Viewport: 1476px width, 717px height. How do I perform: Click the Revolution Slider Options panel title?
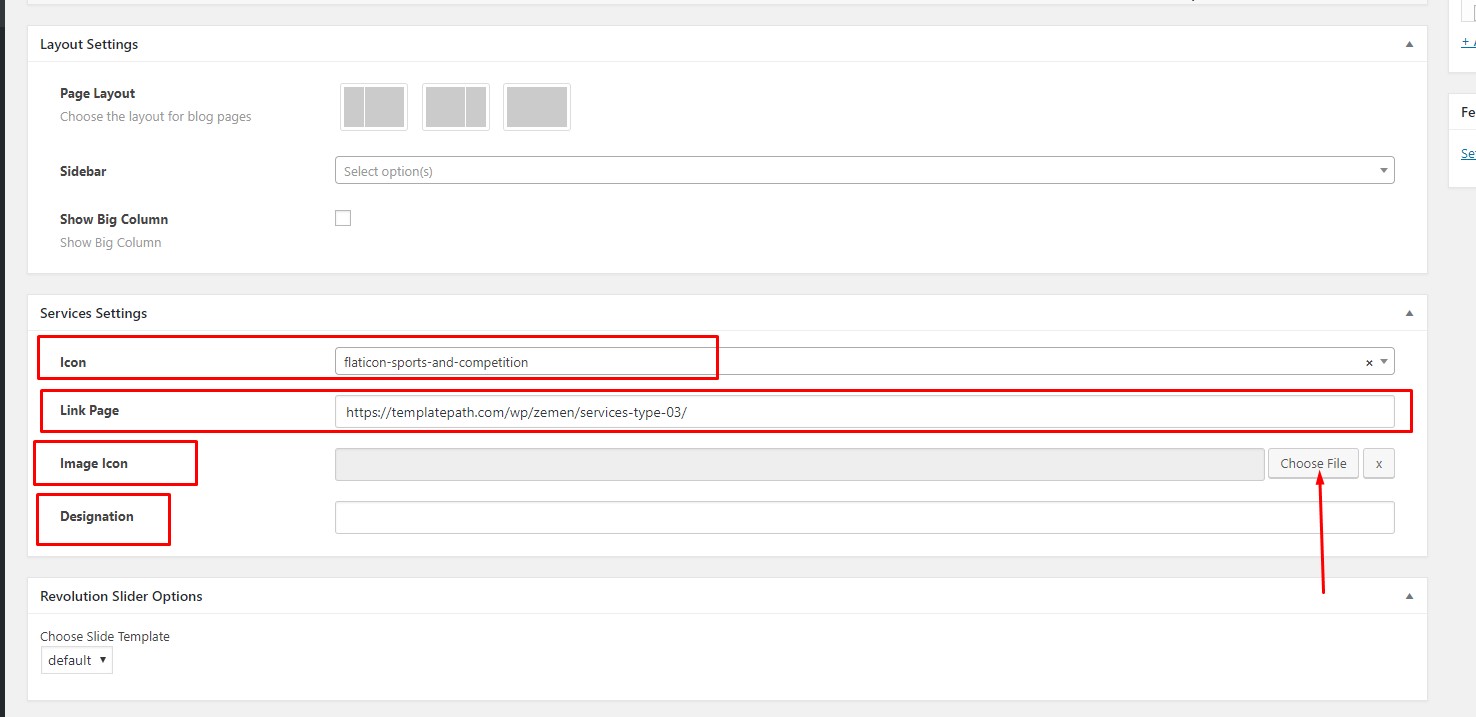coord(121,597)
